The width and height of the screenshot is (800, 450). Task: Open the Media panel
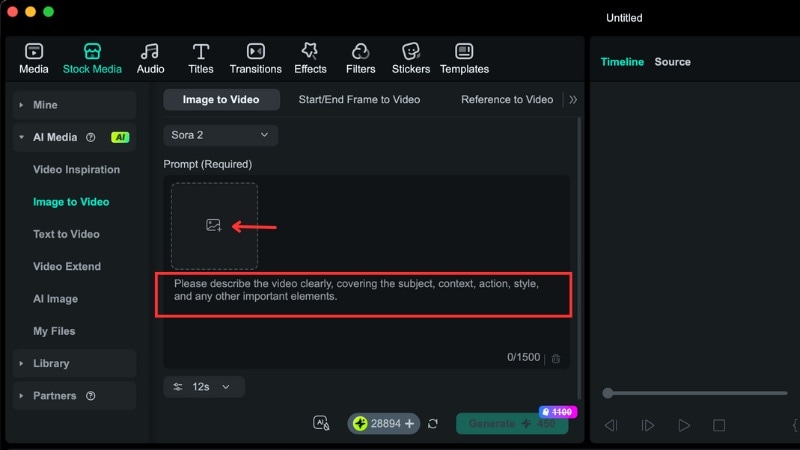[34, 59]
